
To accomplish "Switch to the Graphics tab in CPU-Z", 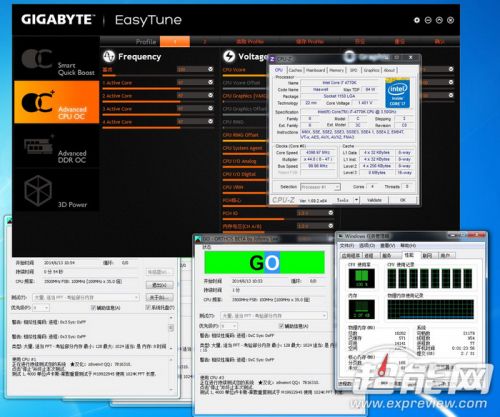I will pyautogui.click(x=371, y=70).
